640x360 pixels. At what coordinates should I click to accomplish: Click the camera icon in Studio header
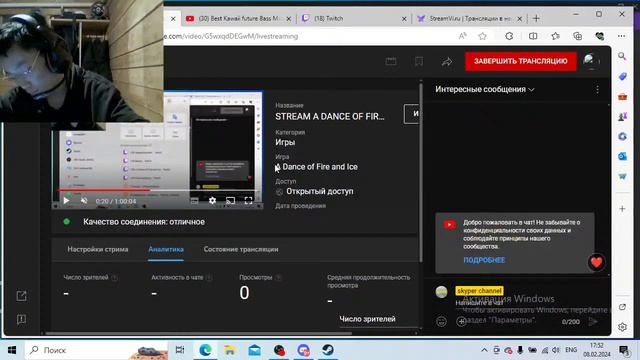(x=391, y=62)
